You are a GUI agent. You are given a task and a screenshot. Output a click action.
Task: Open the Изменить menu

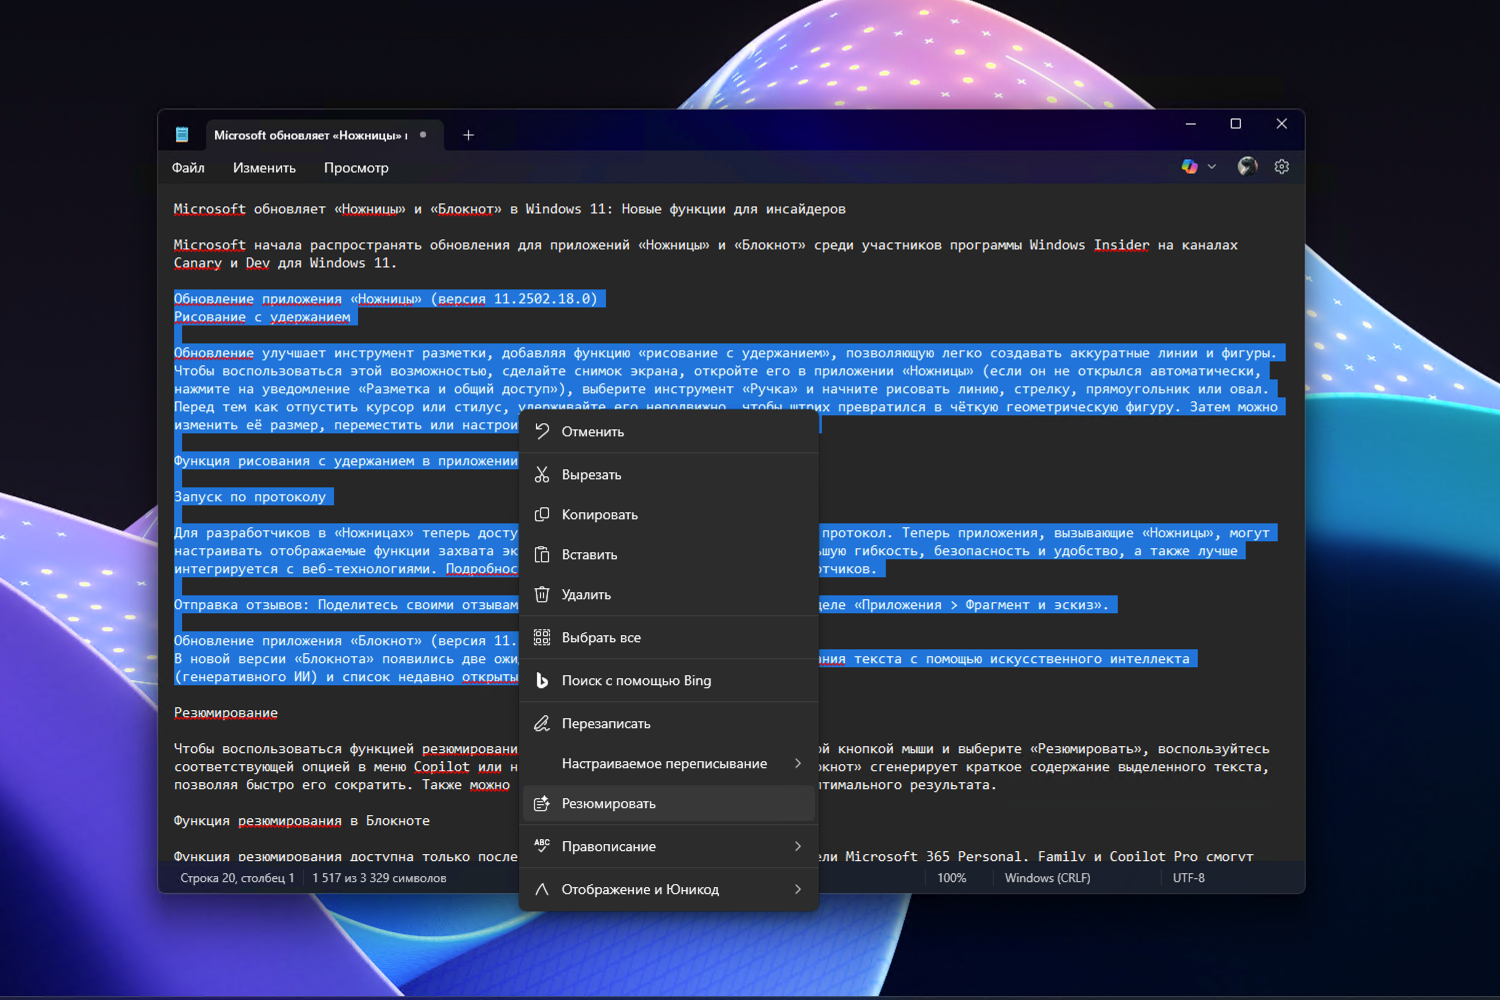(x=264, y=168)
